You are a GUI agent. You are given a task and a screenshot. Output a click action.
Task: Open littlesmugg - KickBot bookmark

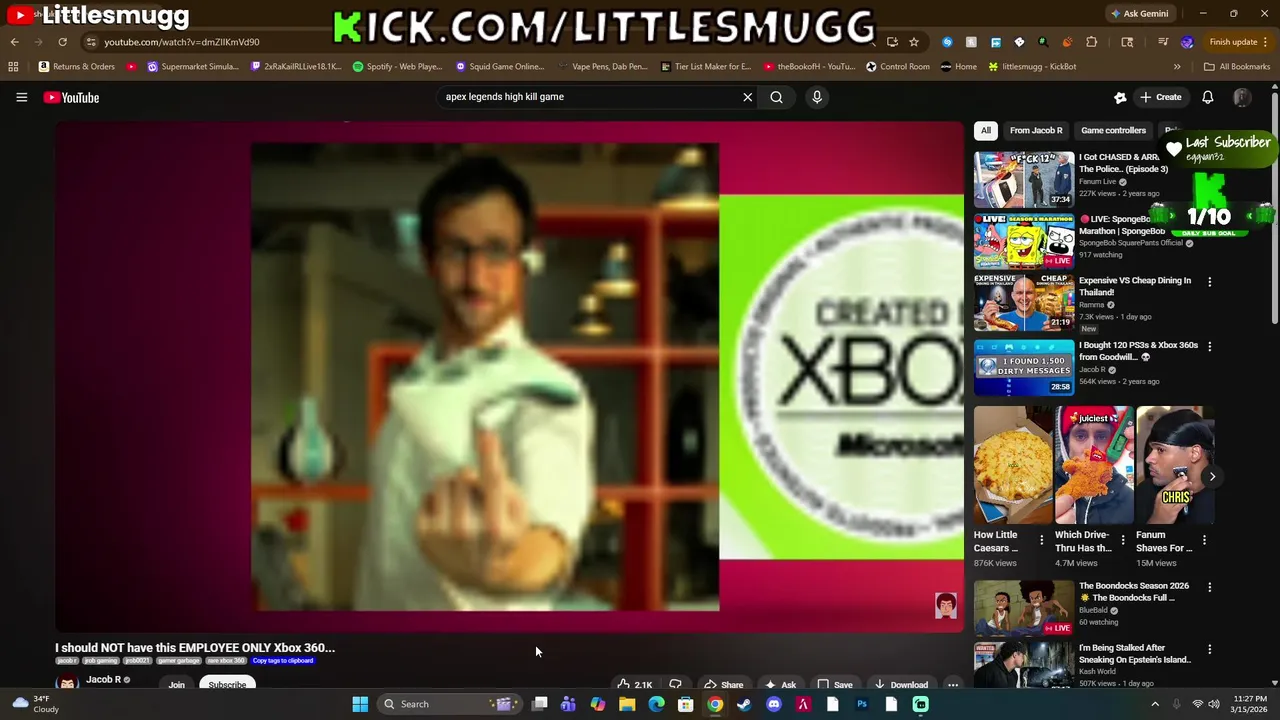click(x=1032, y=66)
